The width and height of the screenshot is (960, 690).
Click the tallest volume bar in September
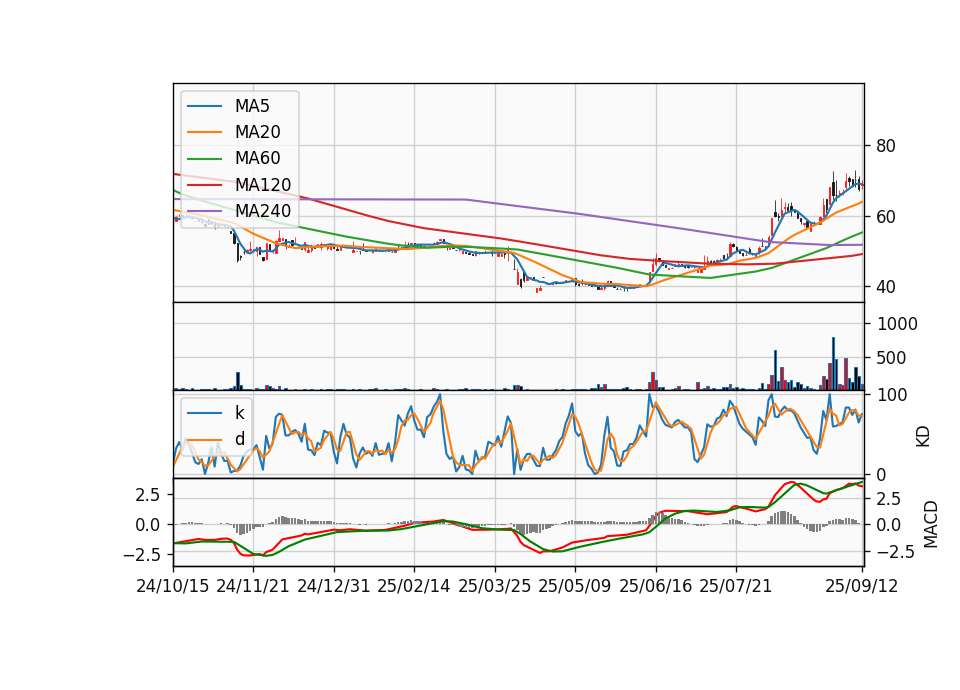[x=833, y=364]
